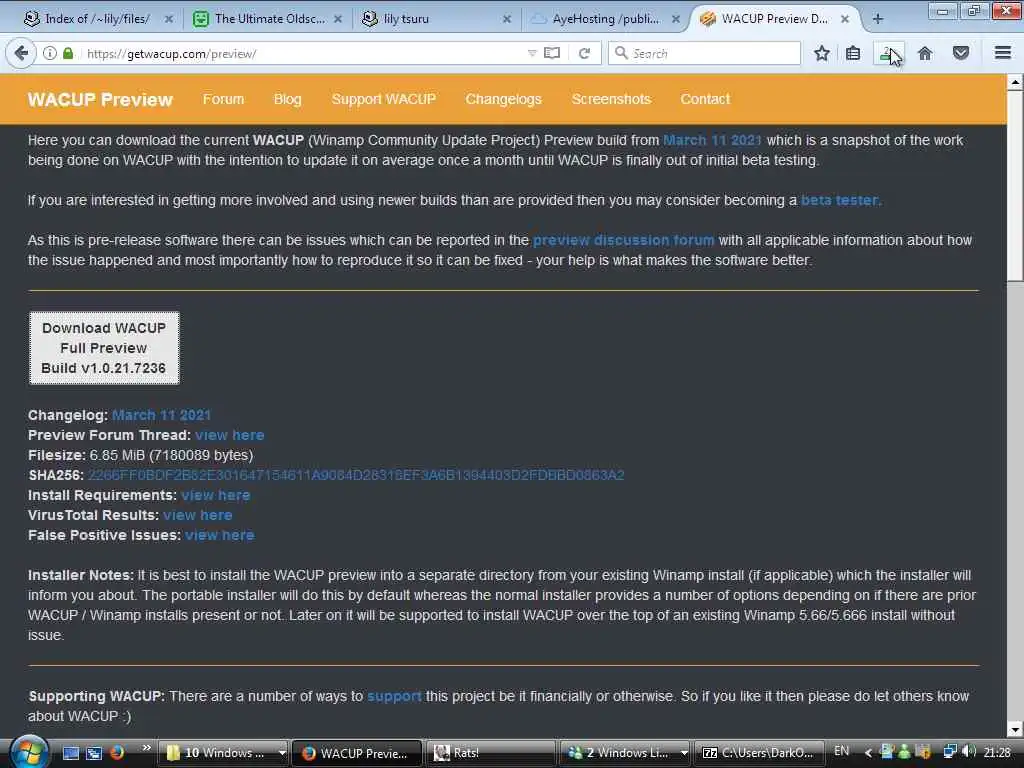Open the volume speaker tray icon

click(969, 752)
